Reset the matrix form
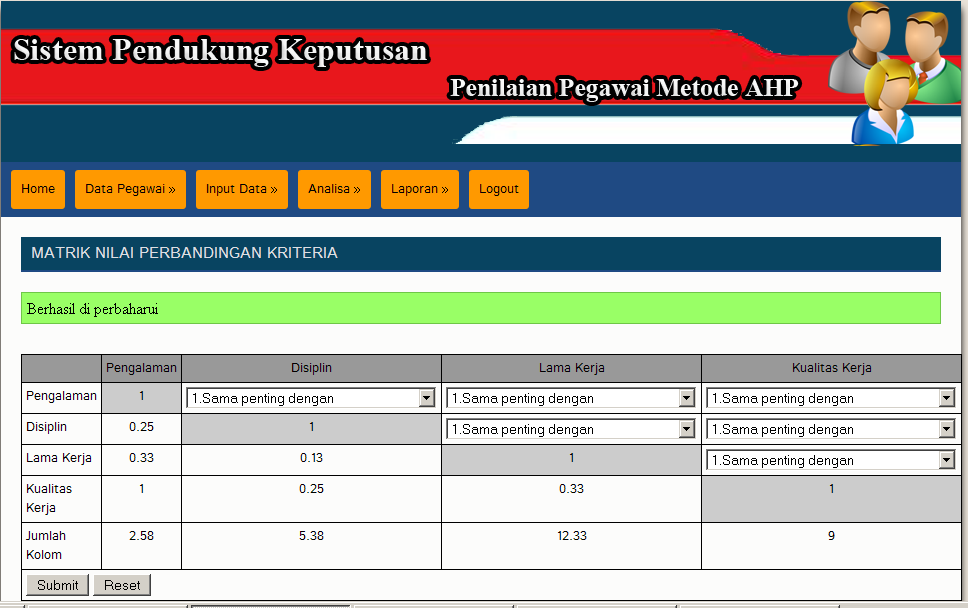Image resolution: width=968 pixels, height=608 pixels. [x=121, y=585]
